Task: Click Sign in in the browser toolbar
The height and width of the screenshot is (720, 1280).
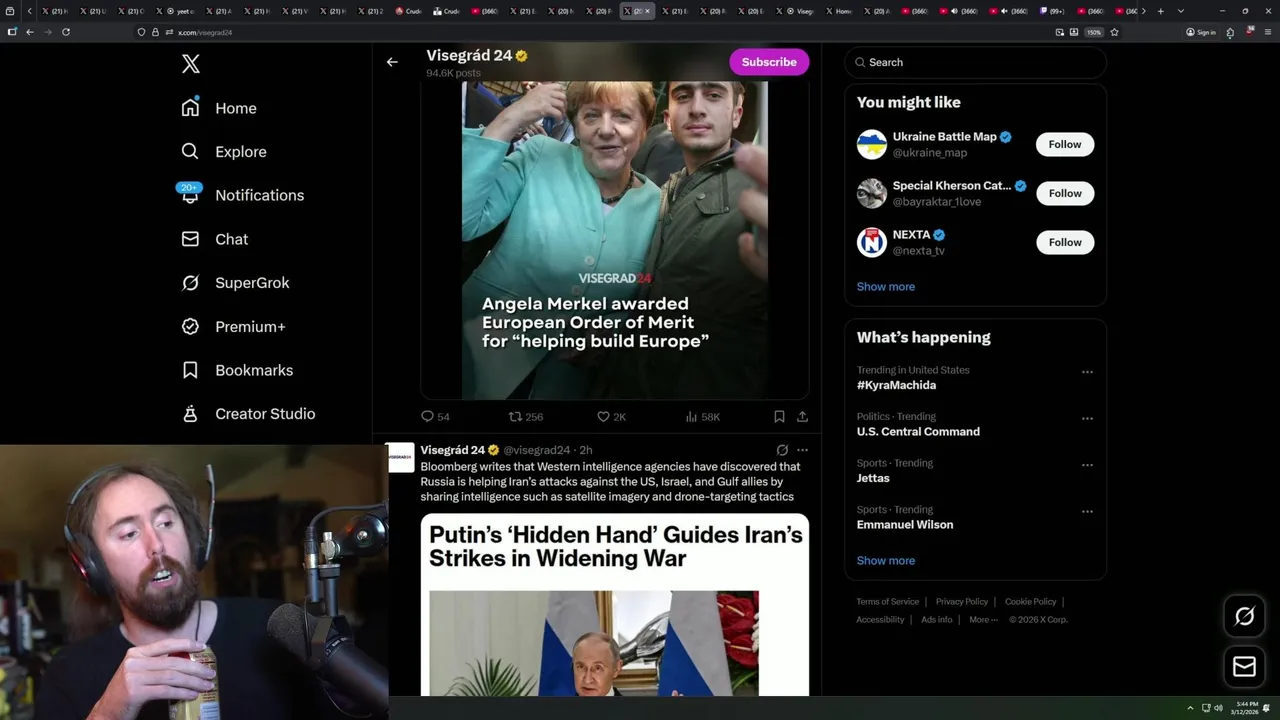Action: coord(1201,32)
